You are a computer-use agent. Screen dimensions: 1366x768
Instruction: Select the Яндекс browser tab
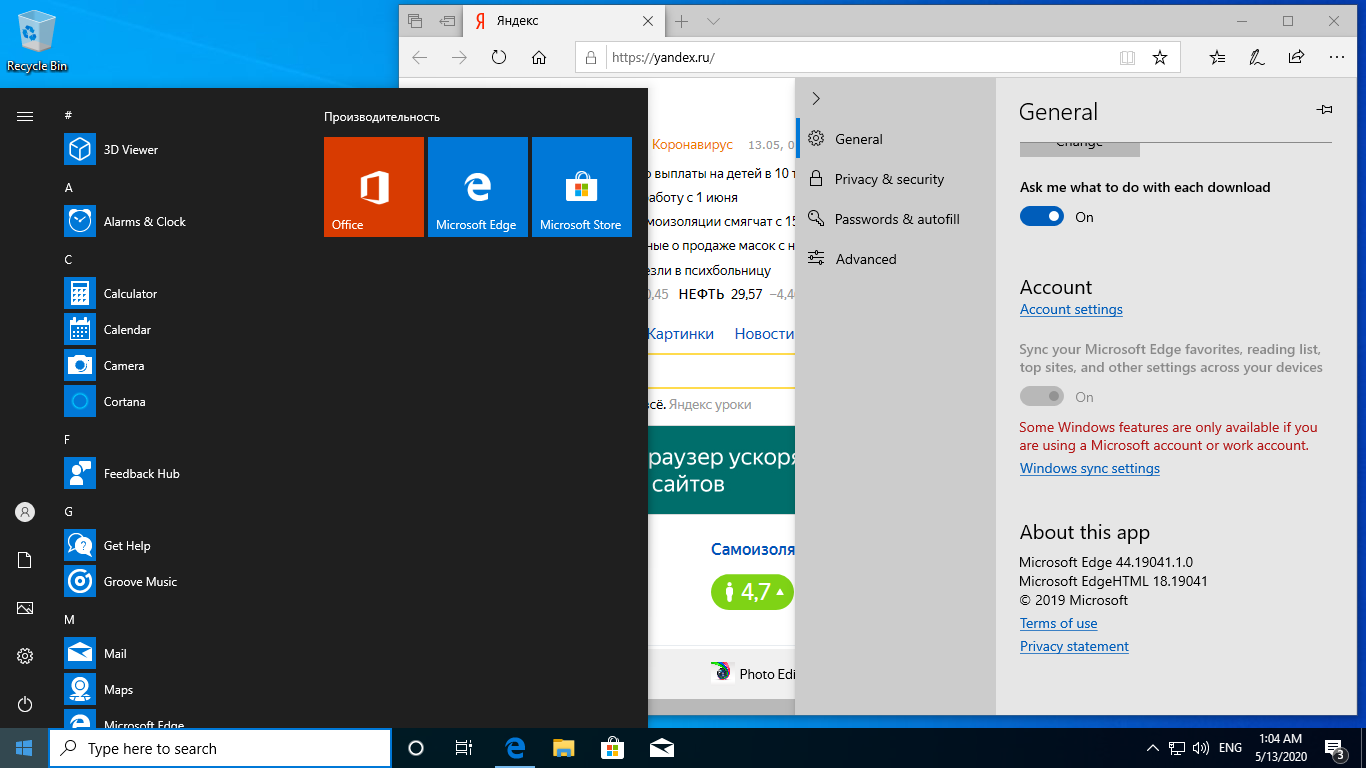(x=564, y=21)
